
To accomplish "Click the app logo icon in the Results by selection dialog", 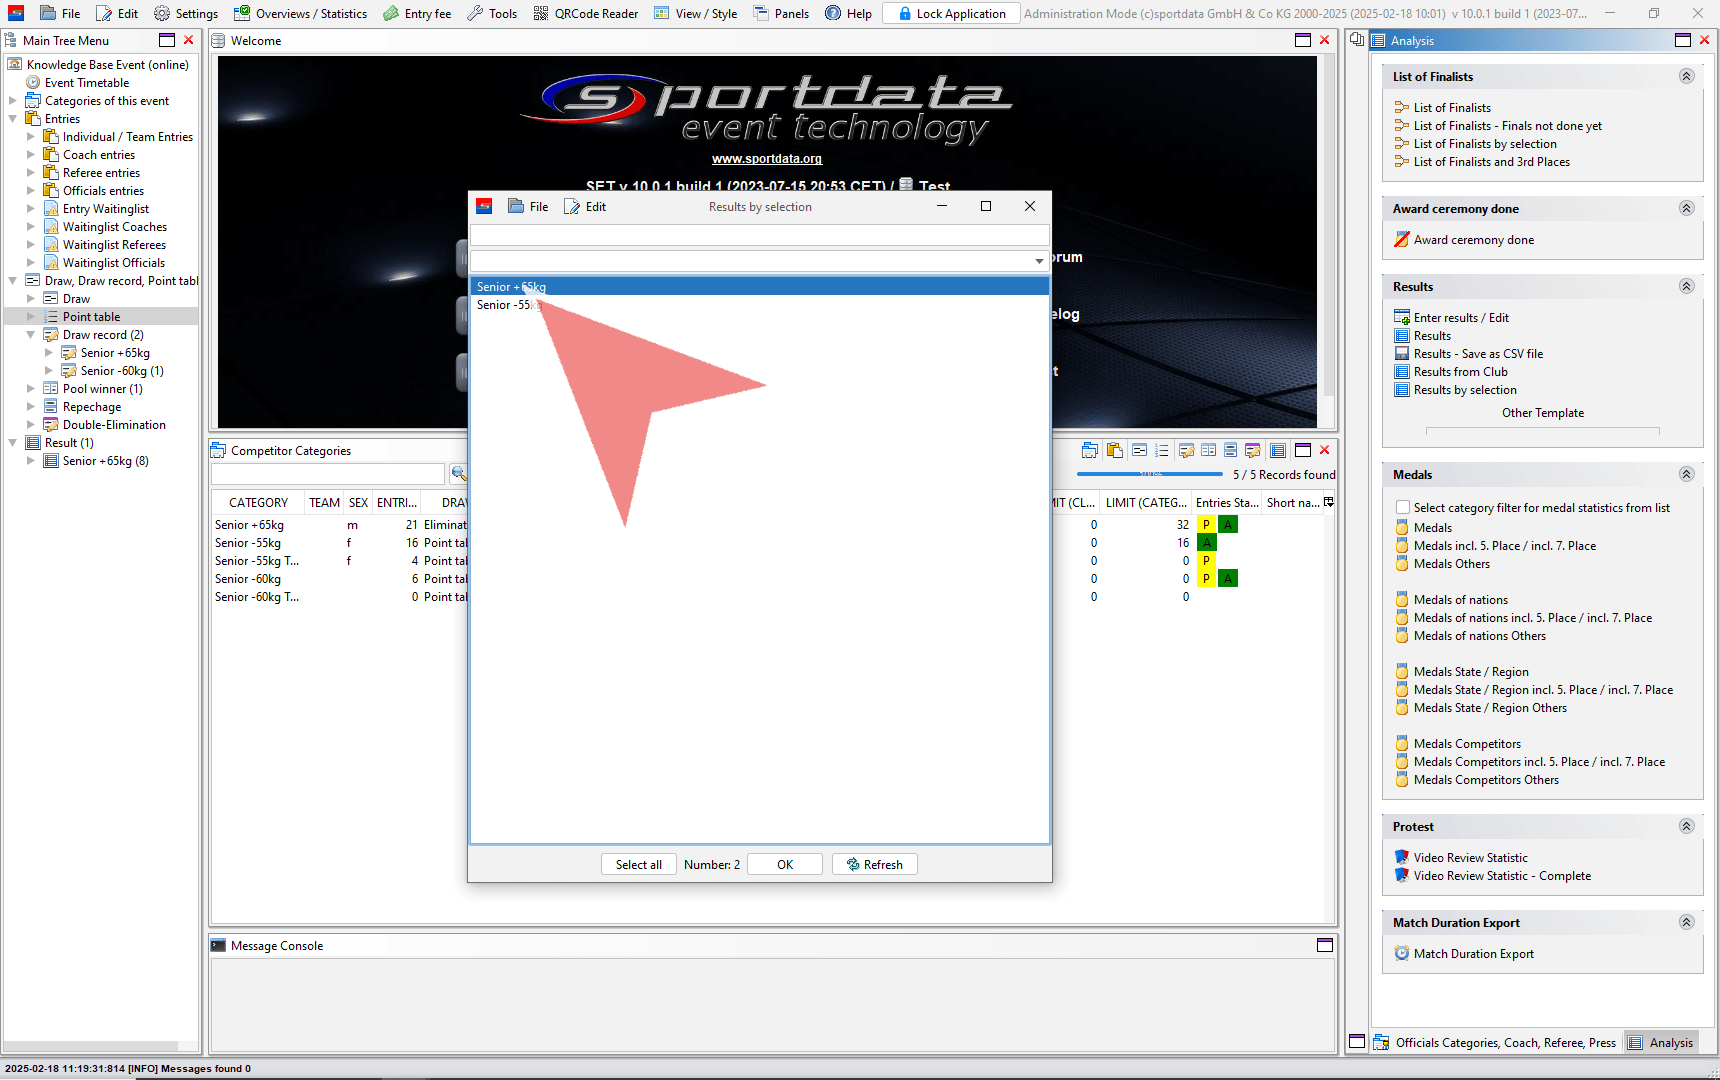I will (x=484, y=207).
